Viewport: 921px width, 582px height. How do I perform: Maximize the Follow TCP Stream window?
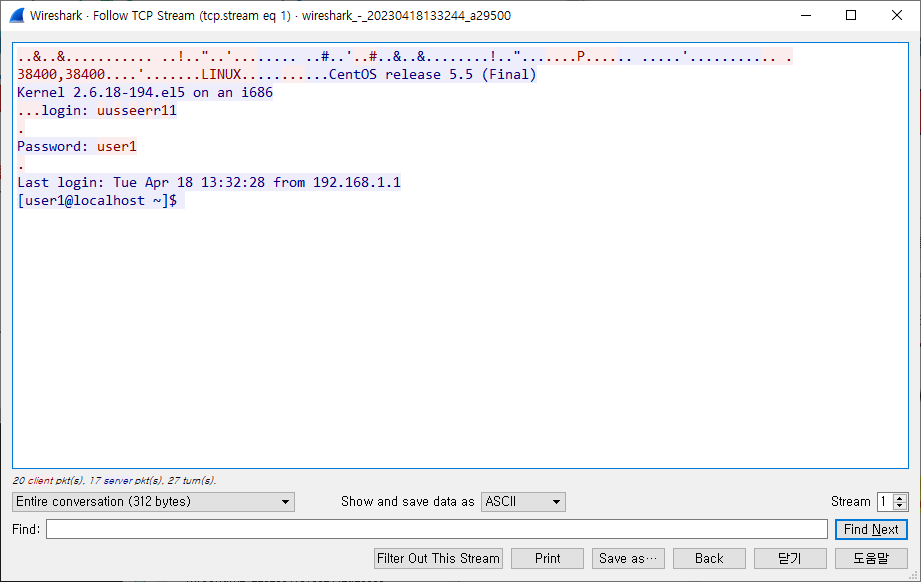[x=851, y=15]
